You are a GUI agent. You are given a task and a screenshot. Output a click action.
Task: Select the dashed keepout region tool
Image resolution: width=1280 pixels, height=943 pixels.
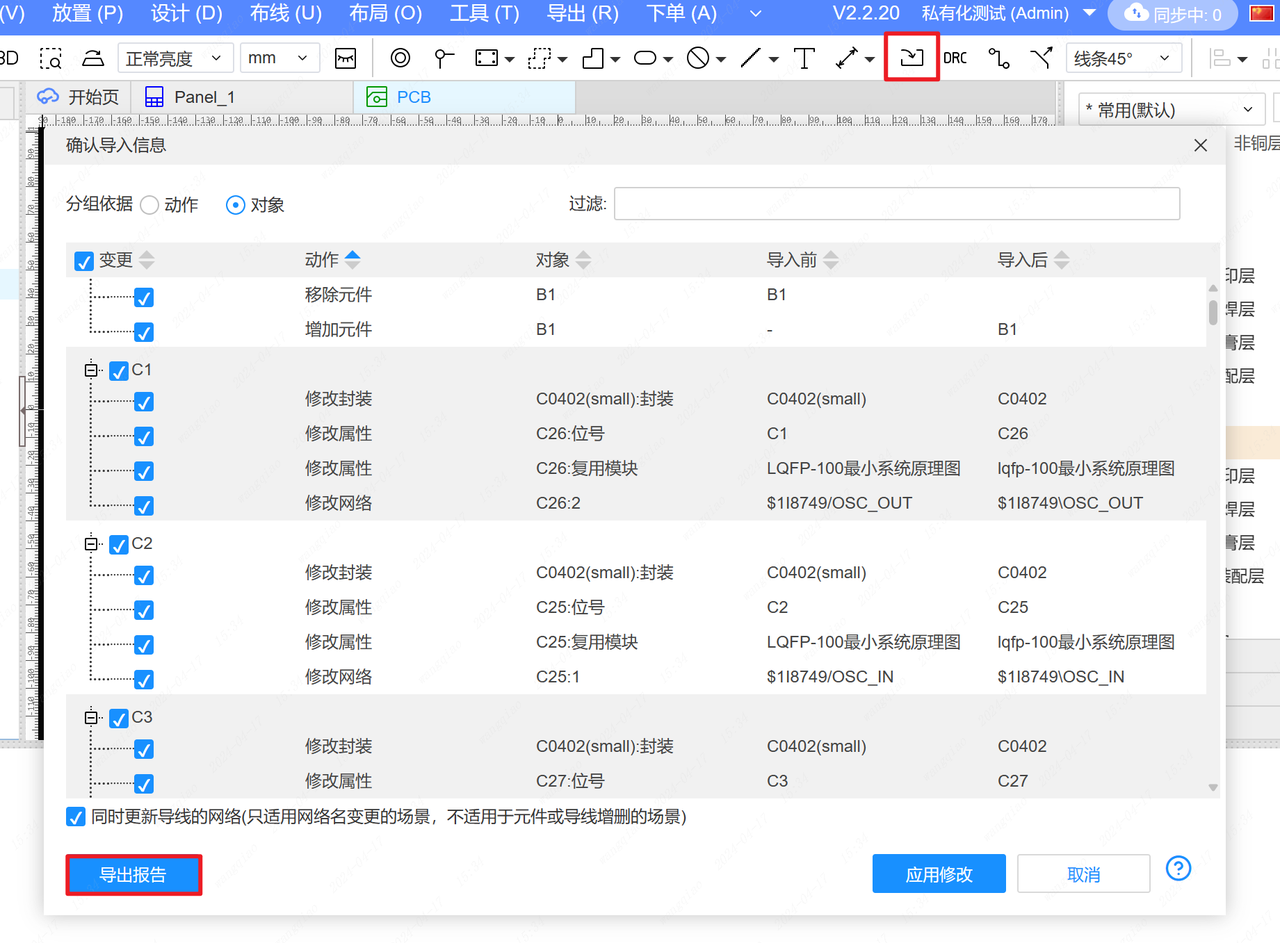point(541,58)
